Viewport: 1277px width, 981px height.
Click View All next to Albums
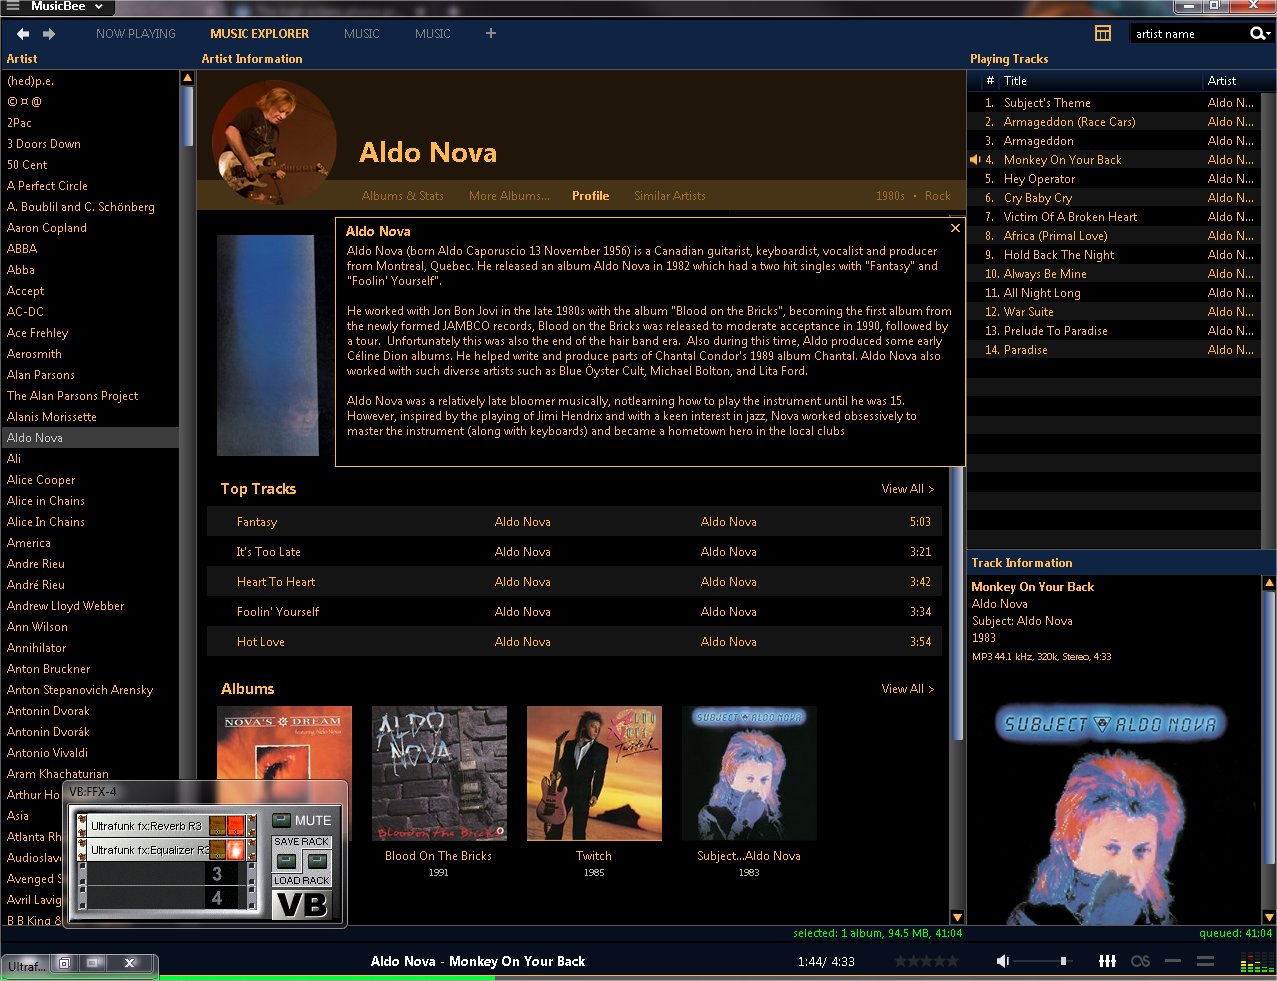[x=908, y=689]
